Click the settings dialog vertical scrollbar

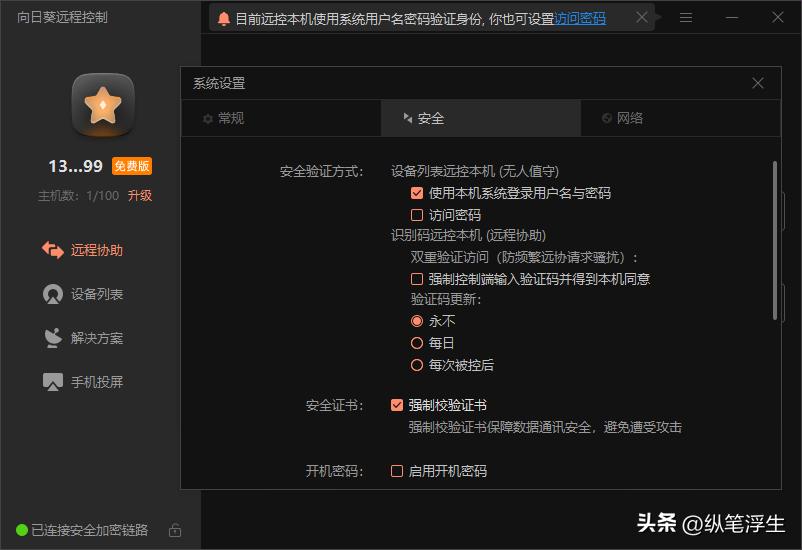[775, 240]
